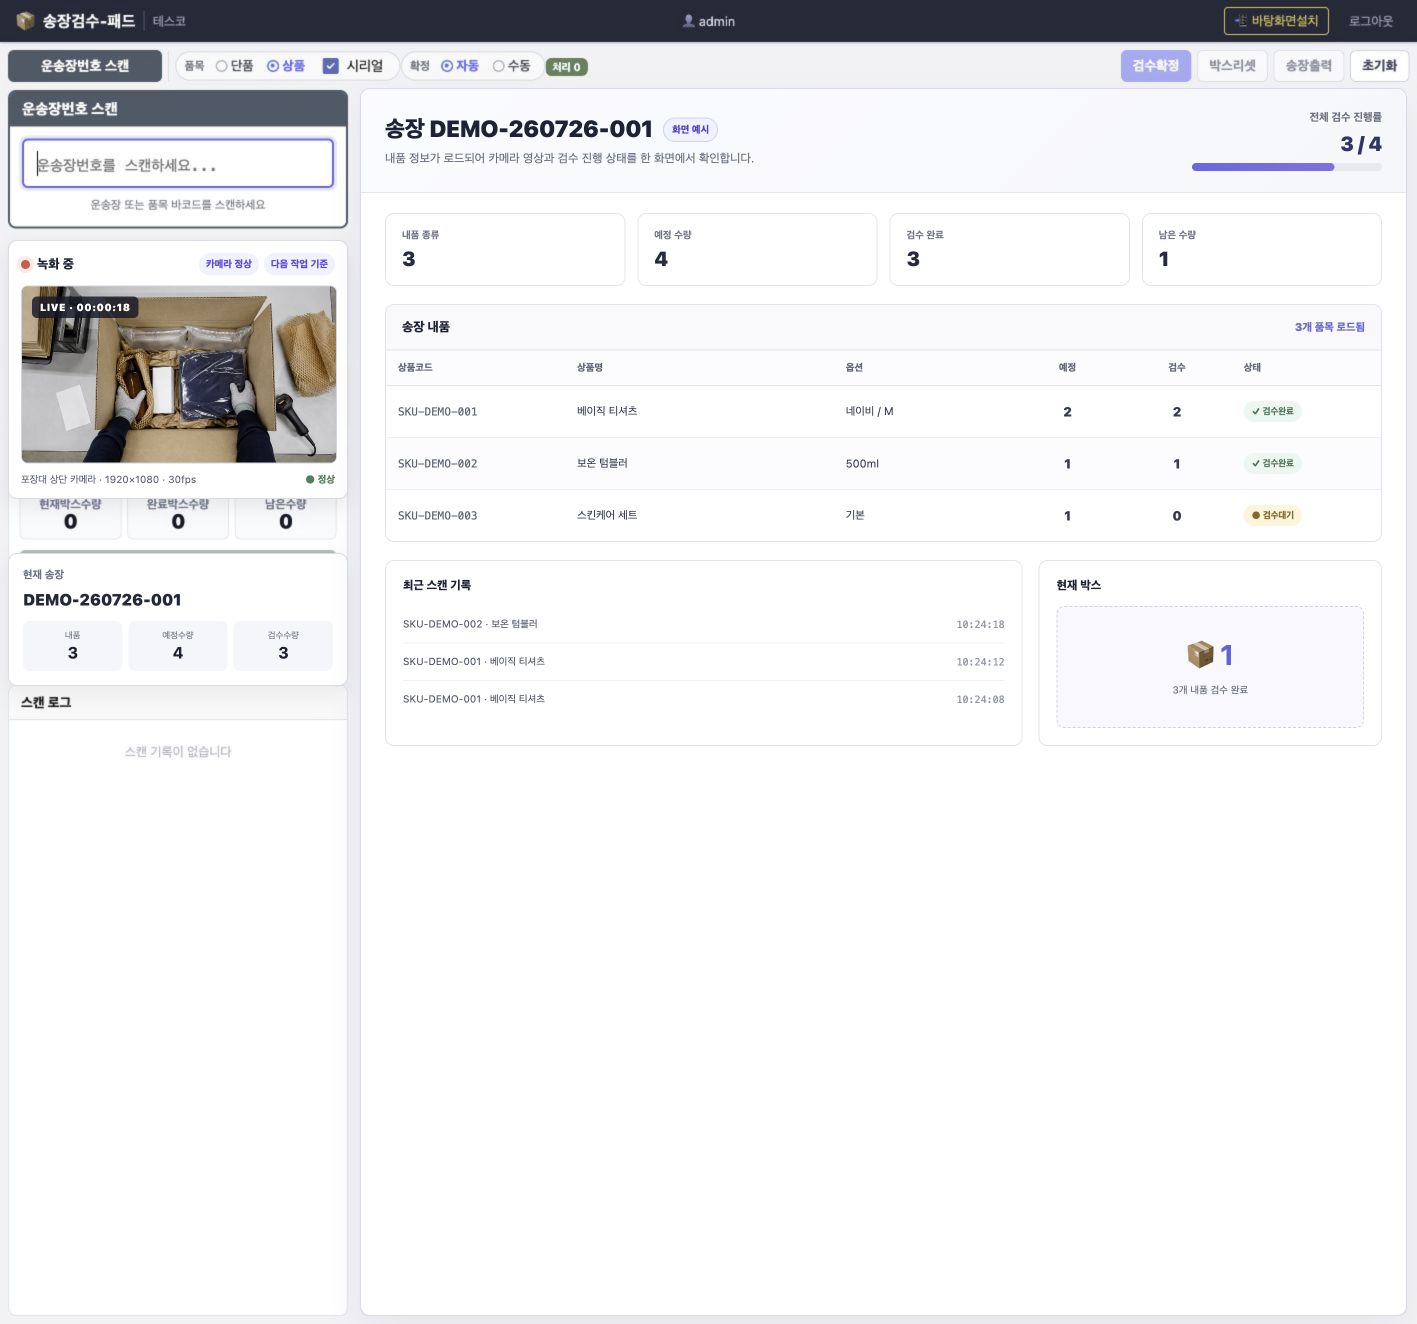Click the 상태 column header
The width and height of the screenshot is (1417, 1324).
(x=1252, y=367)
